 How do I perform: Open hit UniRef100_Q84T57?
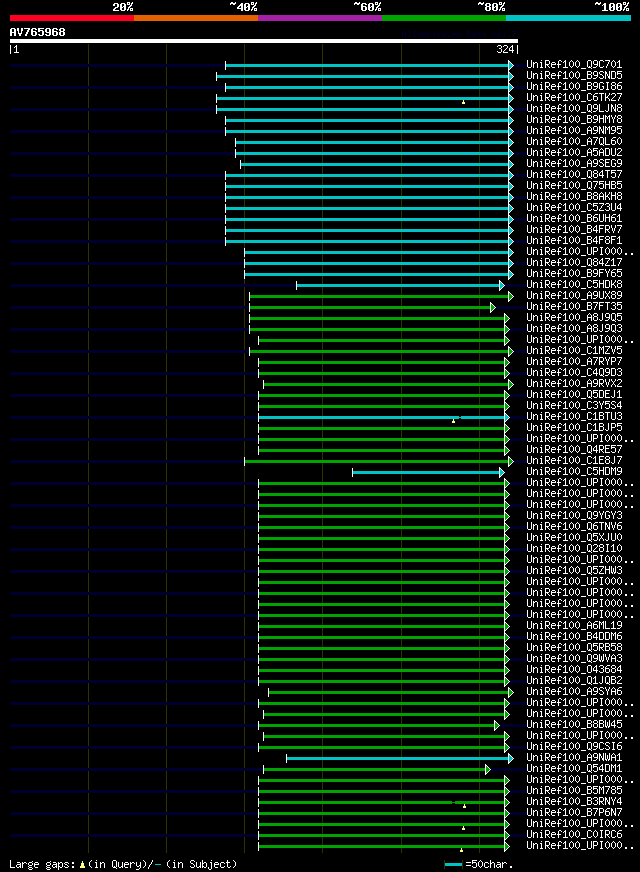tap(574, 175)
